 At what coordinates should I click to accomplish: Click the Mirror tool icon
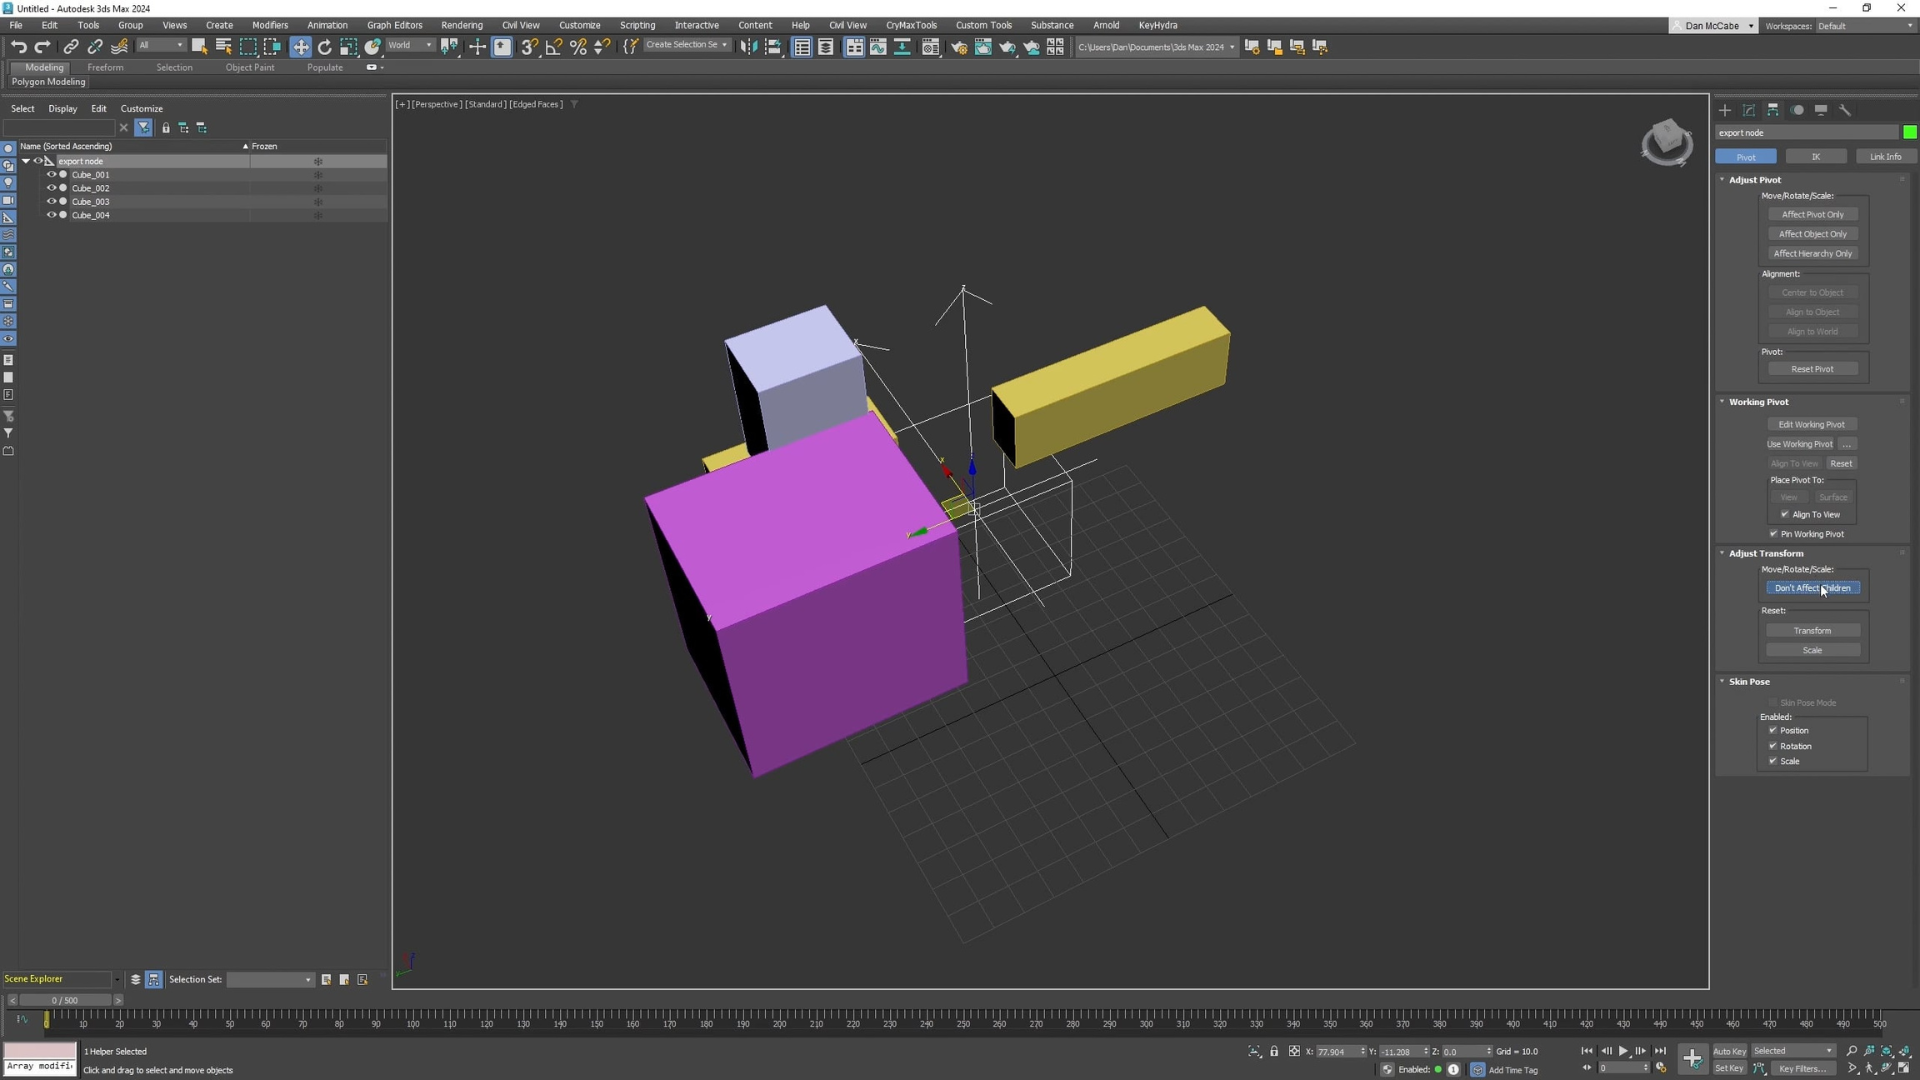pyautogui.click(x=748, y=47)
